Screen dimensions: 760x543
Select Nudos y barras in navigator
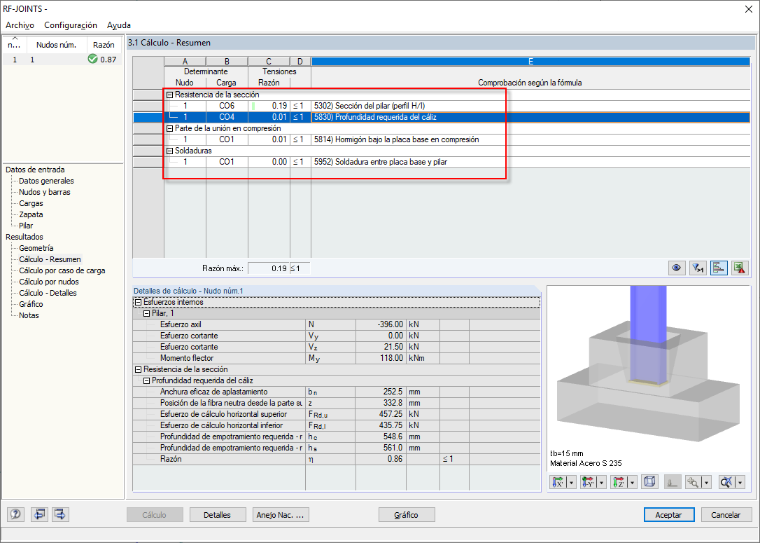(45, 192)
